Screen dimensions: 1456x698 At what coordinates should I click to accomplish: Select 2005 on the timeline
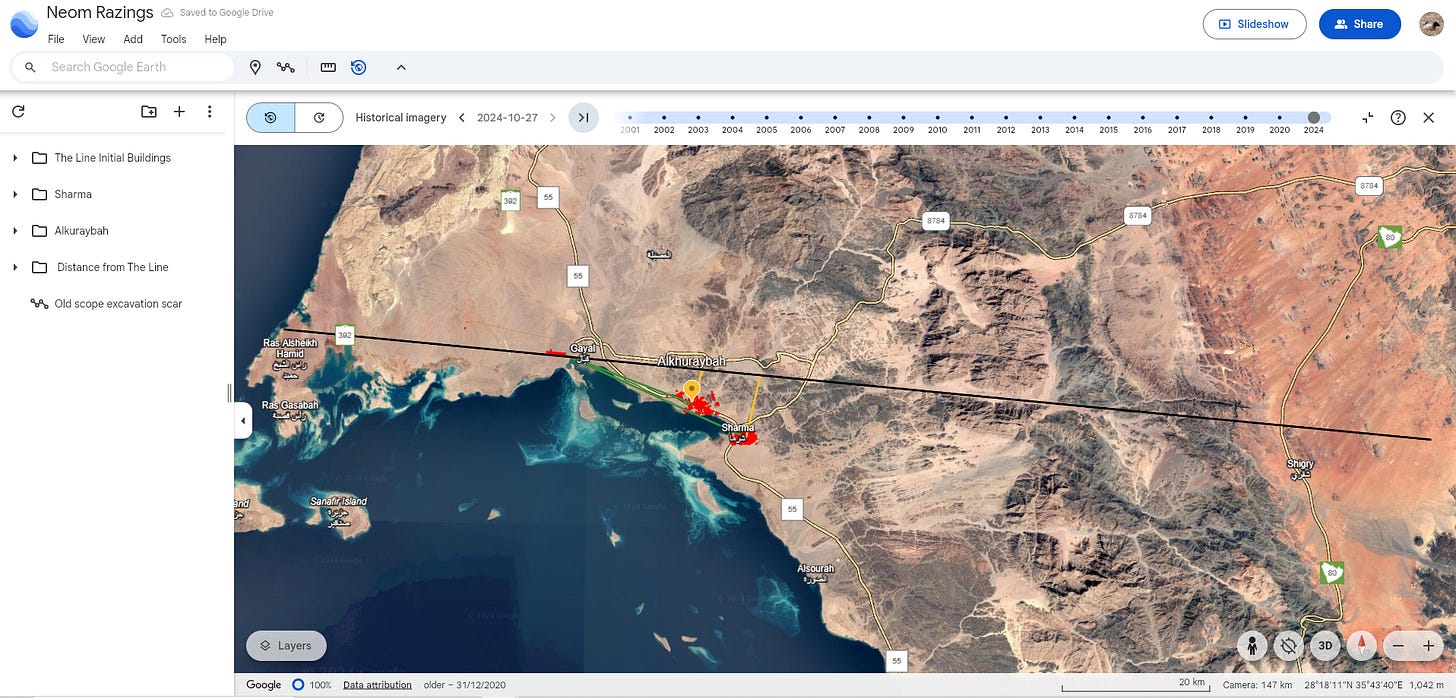click(x=766, y=123)
